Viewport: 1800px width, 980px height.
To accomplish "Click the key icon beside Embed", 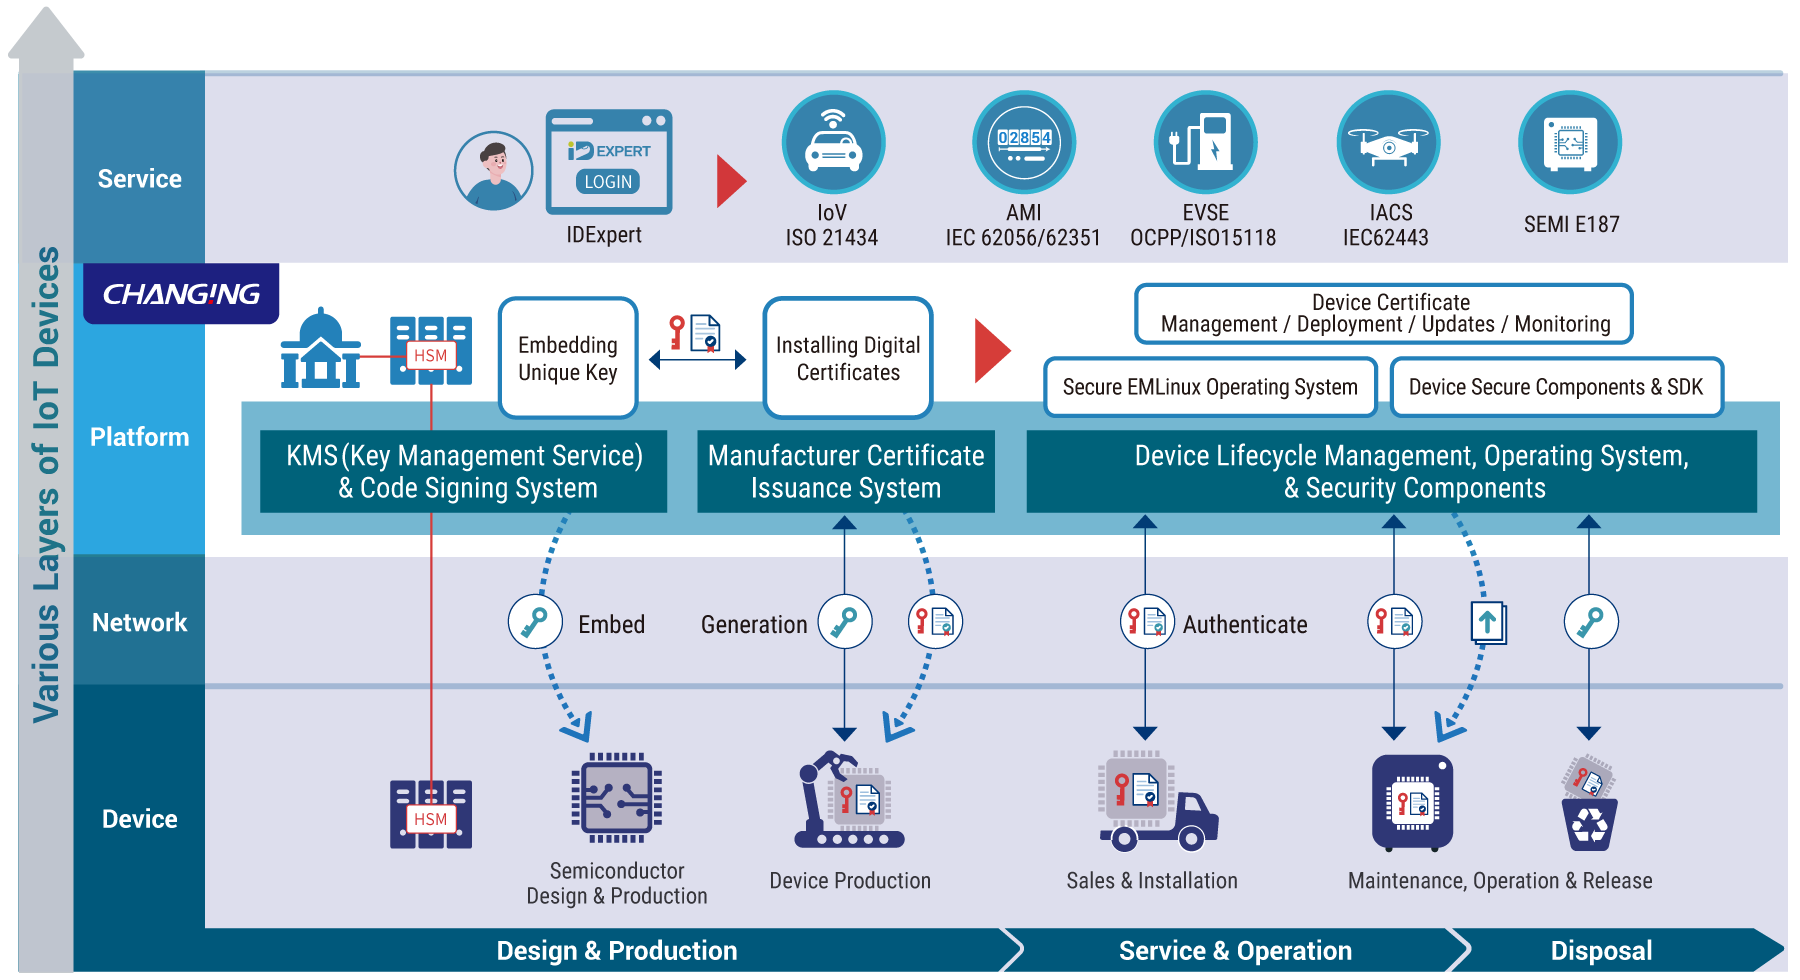I will (x=535, y=622).
